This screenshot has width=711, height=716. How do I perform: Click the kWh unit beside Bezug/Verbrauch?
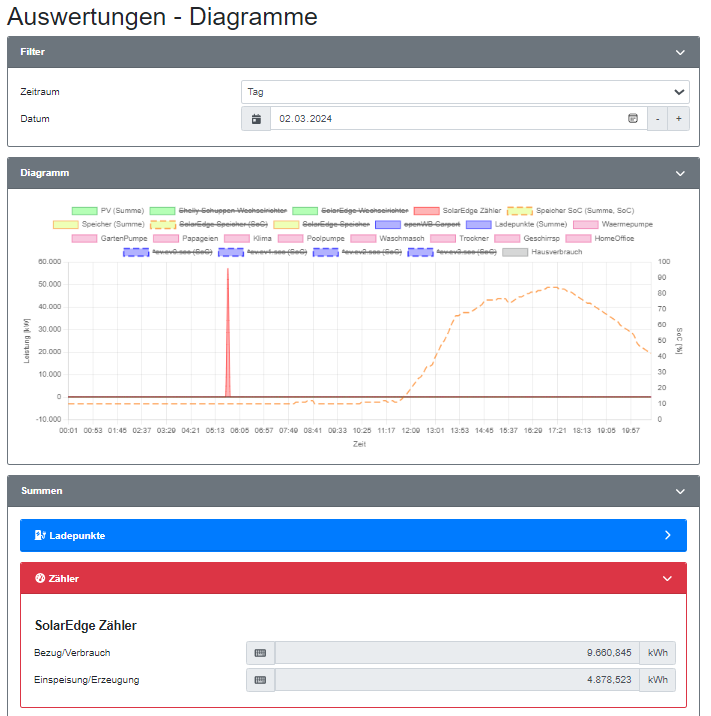pyautogui.click(x=658, y=653)
